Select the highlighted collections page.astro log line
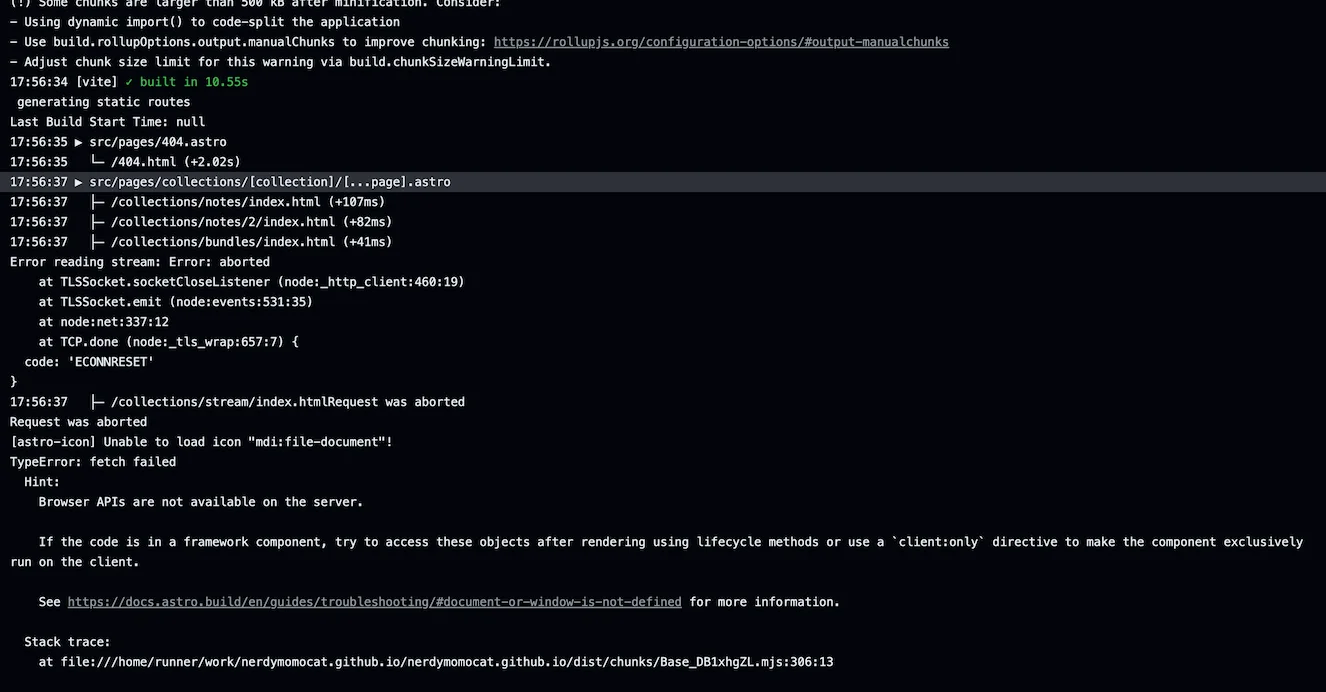 [270, 182]
